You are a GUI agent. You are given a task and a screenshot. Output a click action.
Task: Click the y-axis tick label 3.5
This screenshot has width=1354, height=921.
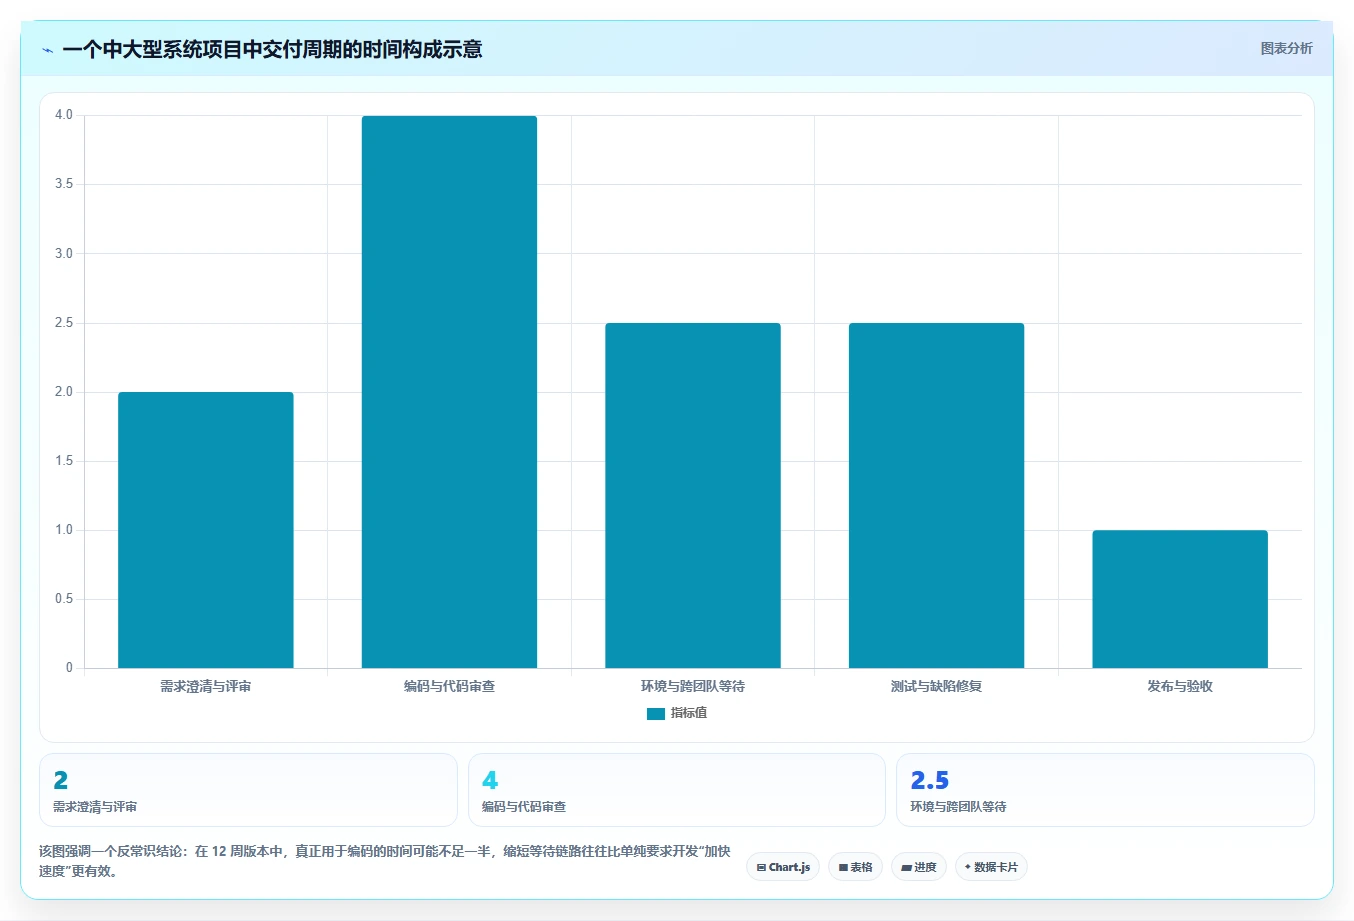[64, 184]
